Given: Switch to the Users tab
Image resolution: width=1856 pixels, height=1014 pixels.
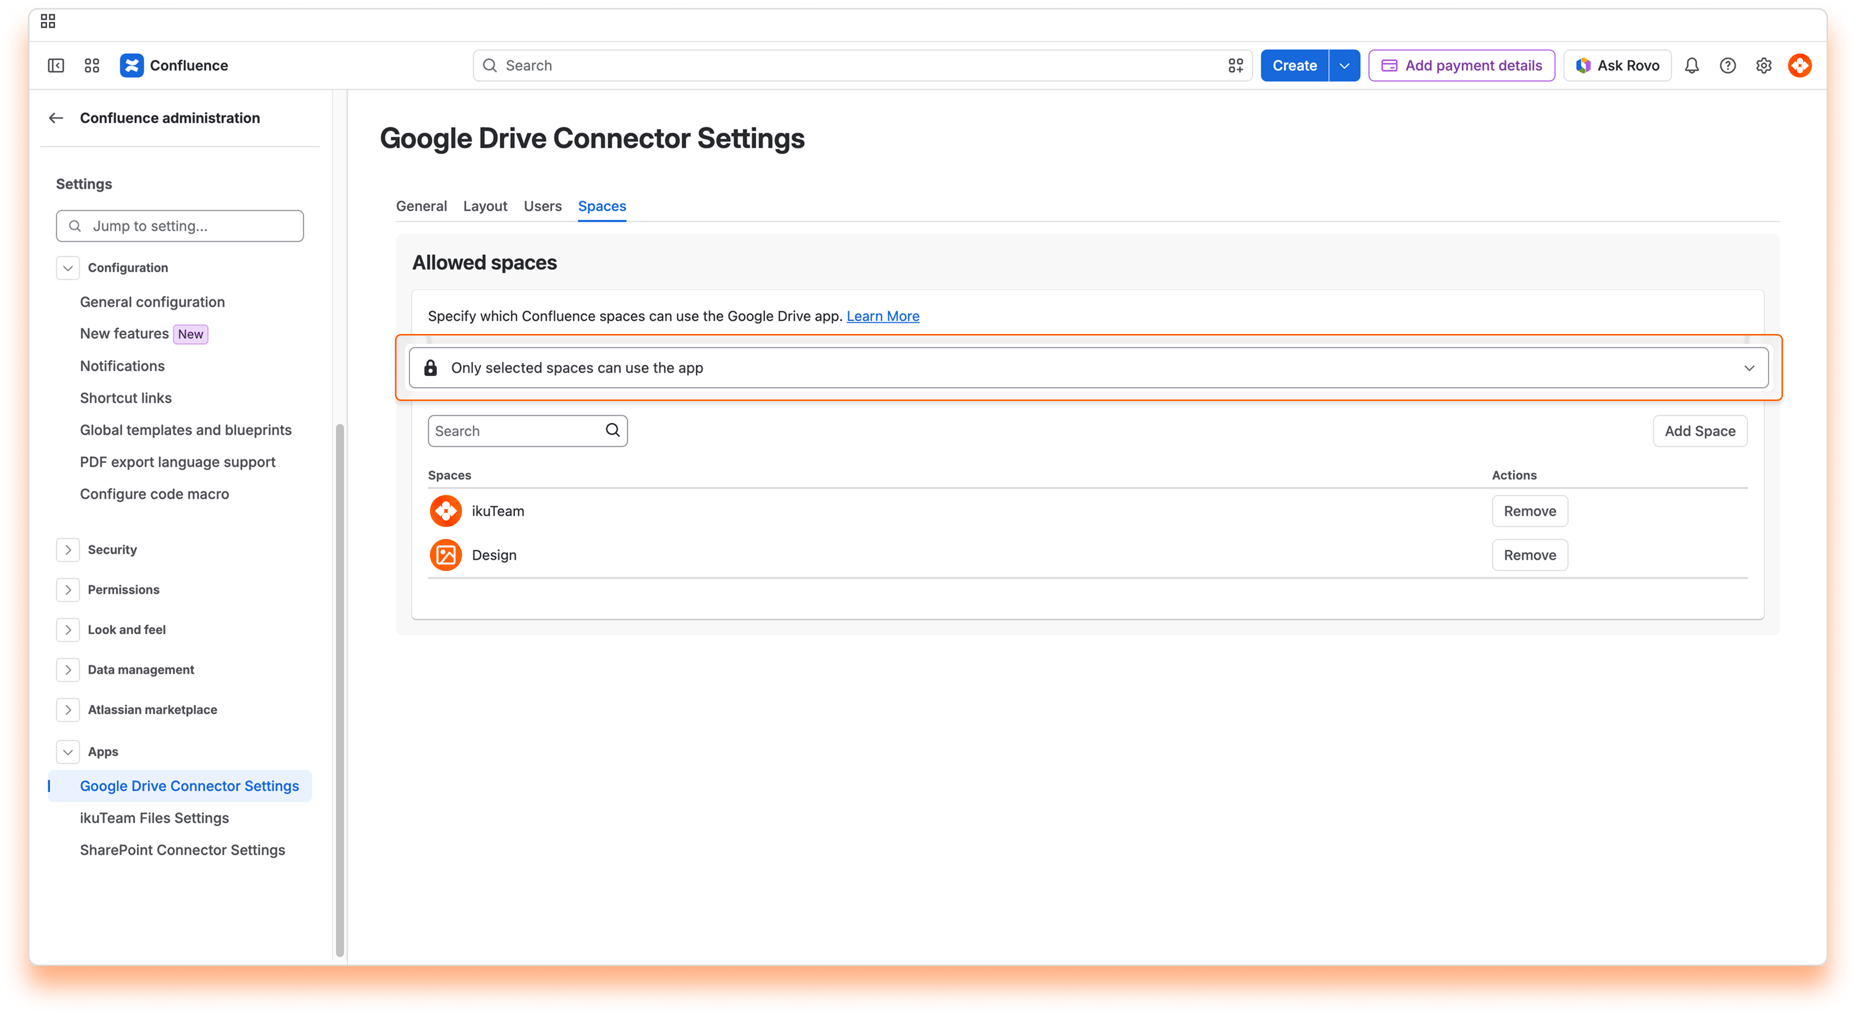Looking at the screenshot, I should click(x=542, y=206).
